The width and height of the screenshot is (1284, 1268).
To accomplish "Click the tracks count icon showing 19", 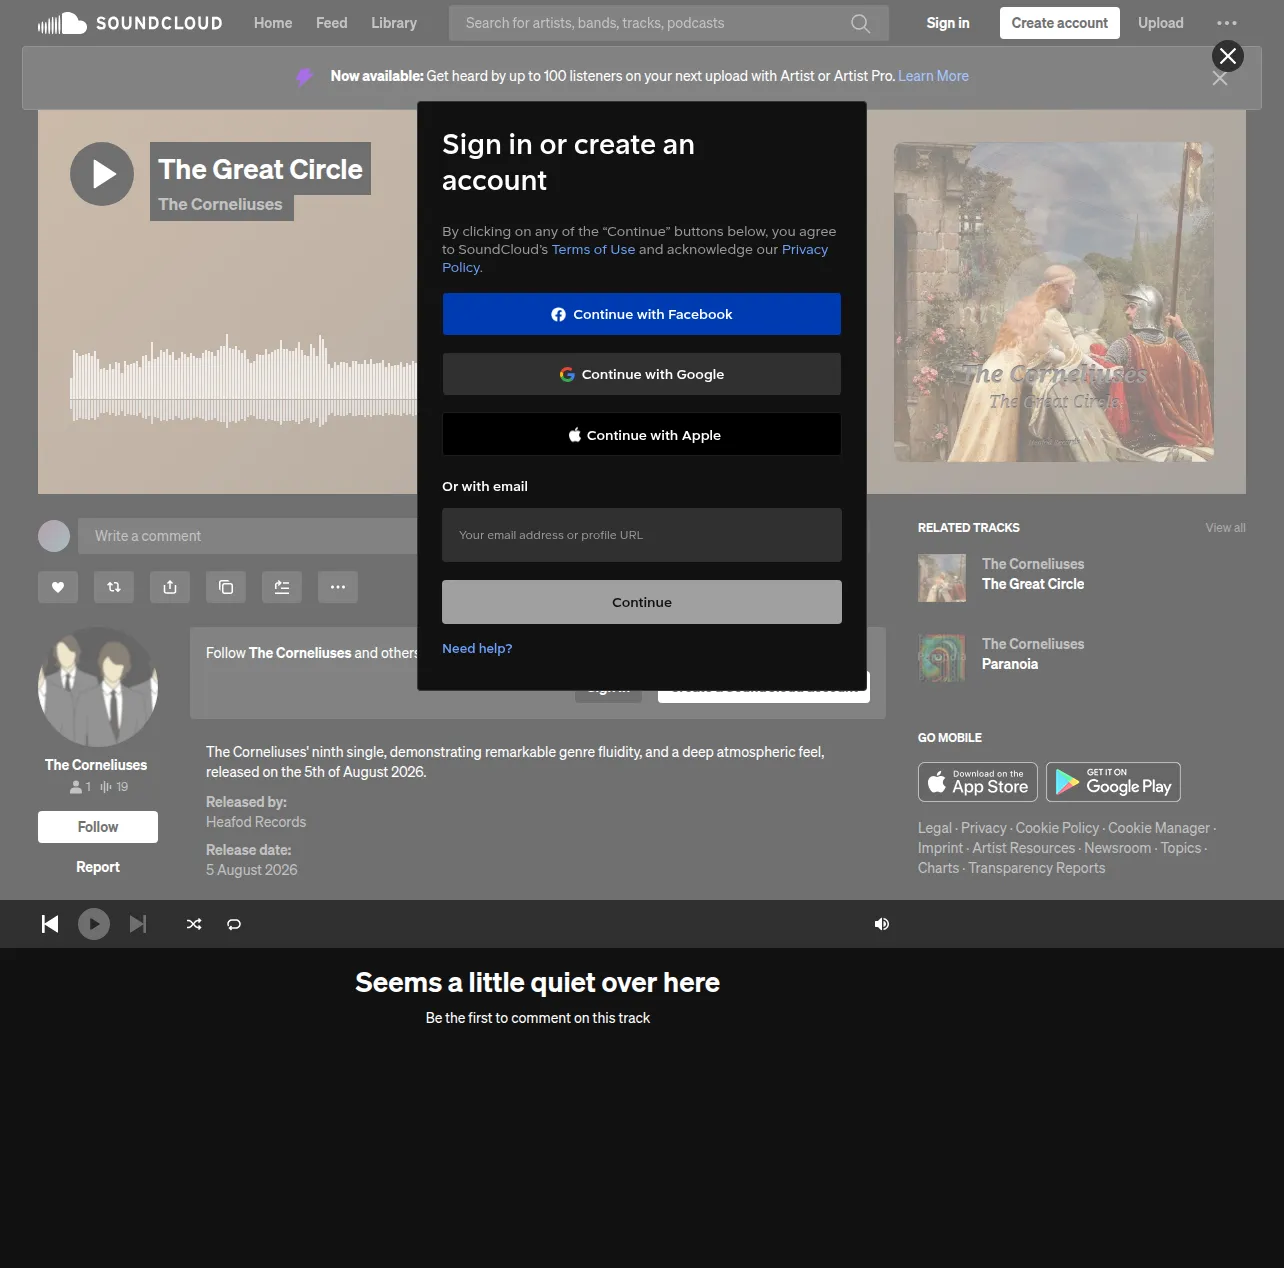I will click(105, 787).
